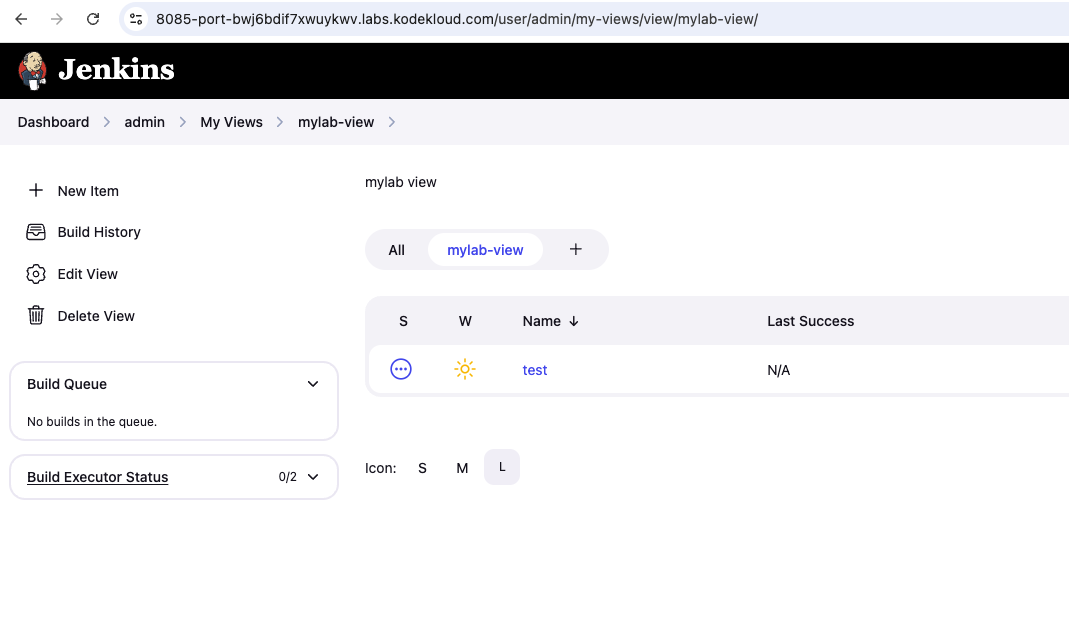Expand Build Executor Status chevron
The width and height of the screenshot is (1069, 641).
tap(313, 477)
